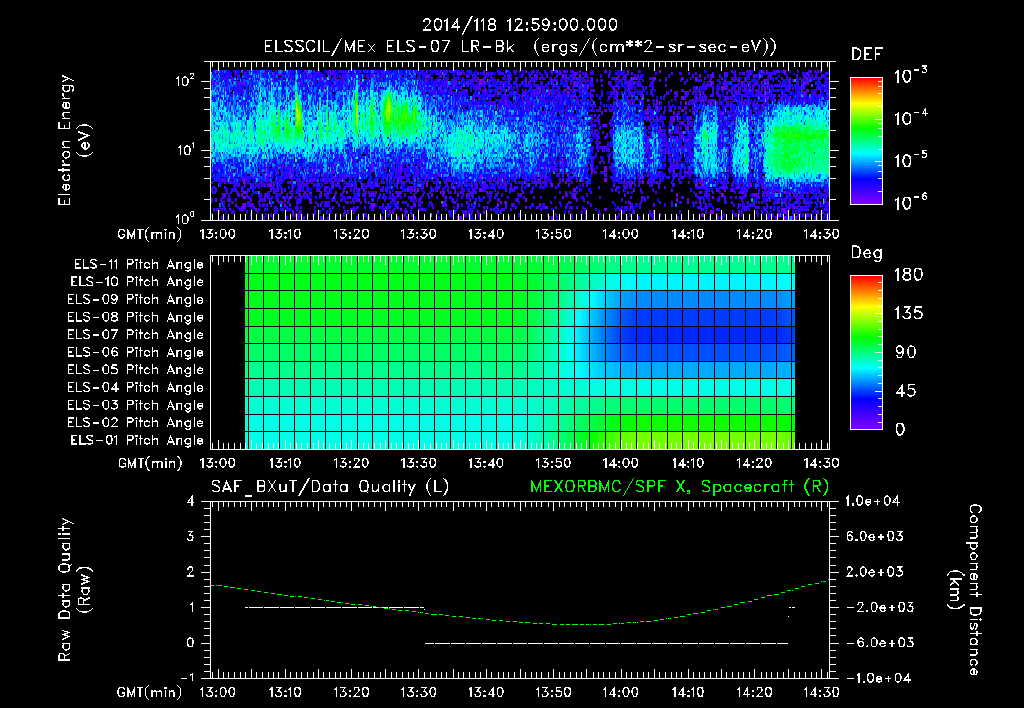The height and width of the screenshot is (708, 1024).
Task: Click the 13:50 tick under the pitch angle panel
Action: pyautogui.click(x=552, y=463)
